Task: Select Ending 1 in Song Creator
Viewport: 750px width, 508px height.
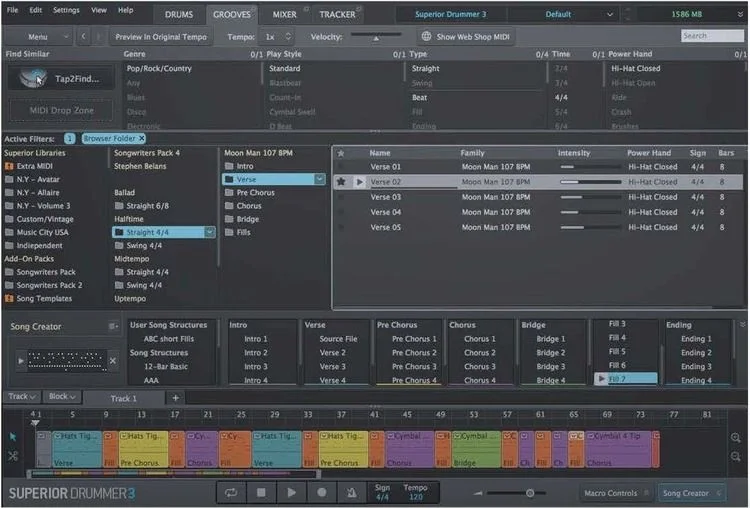Action: pyautogui.click(x=696, y=339)
